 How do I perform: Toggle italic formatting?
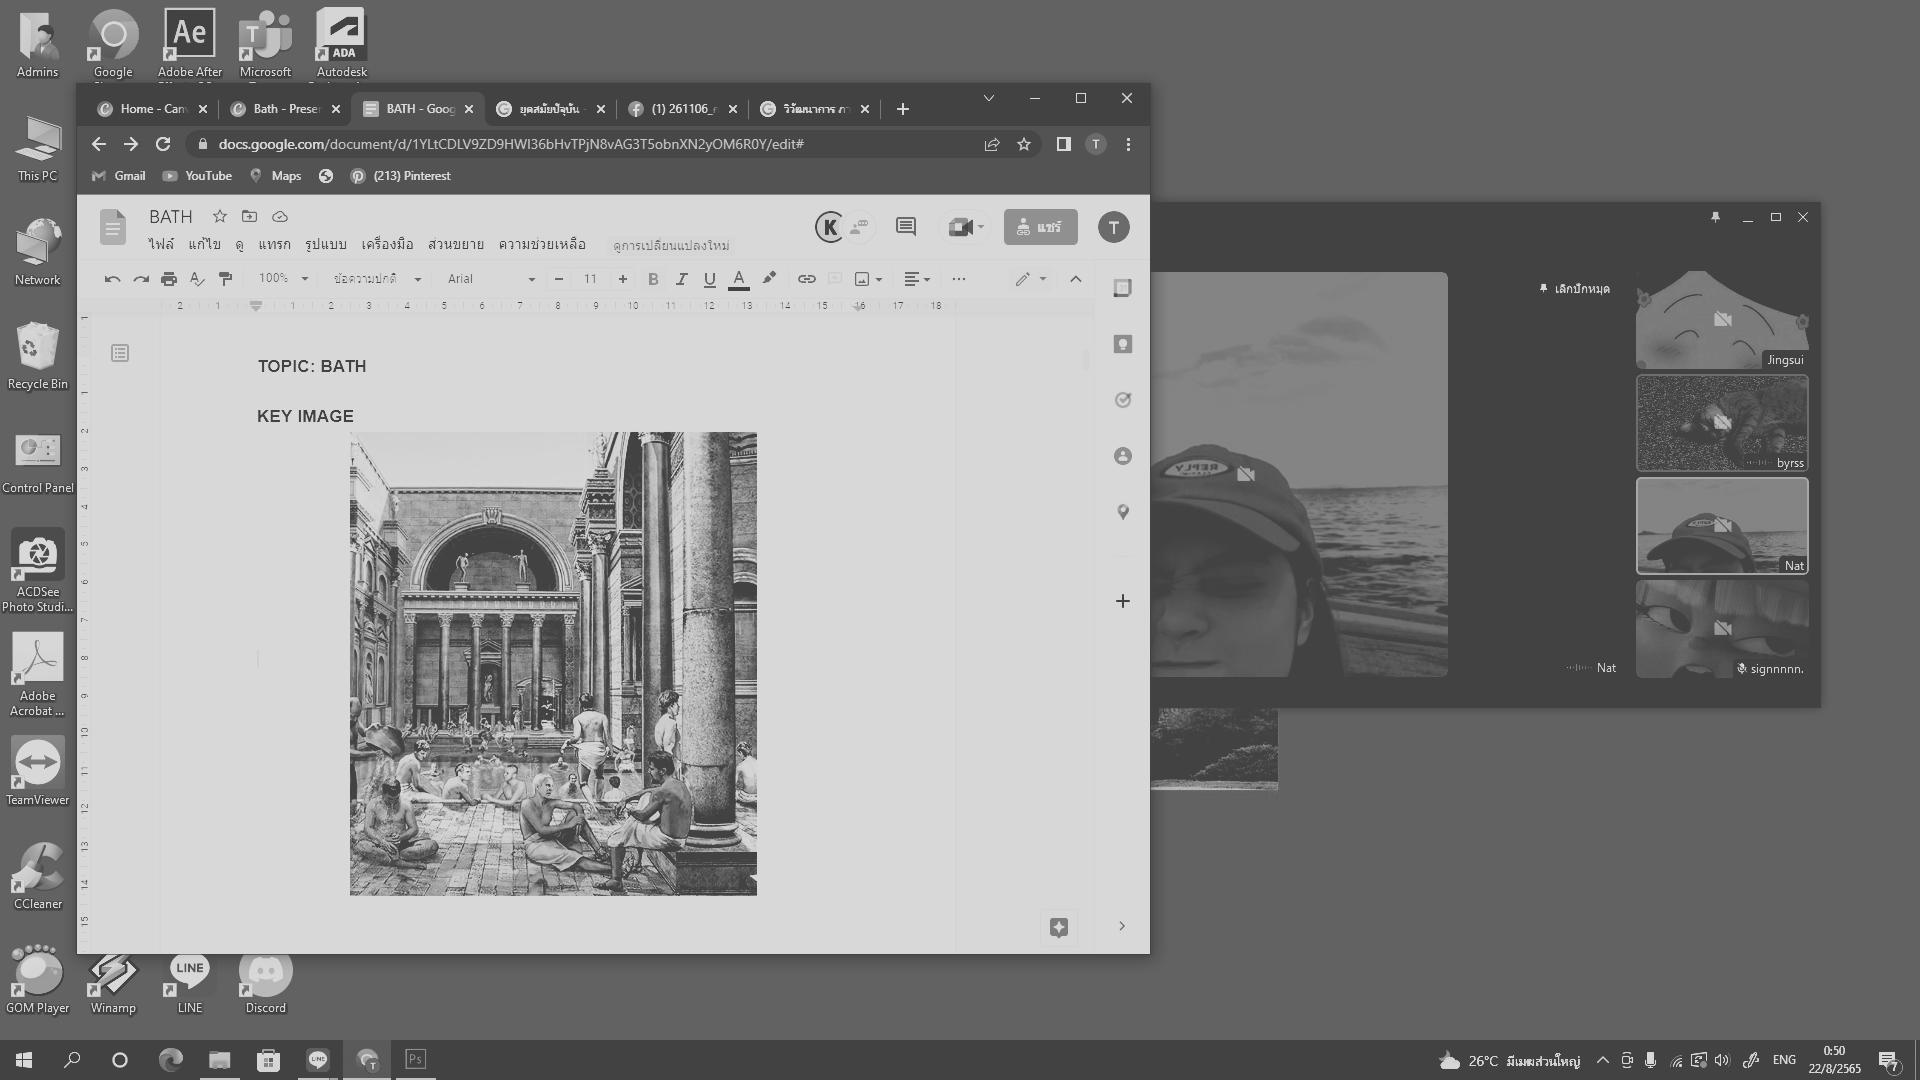pyautogui.click(x=681, y=279)
